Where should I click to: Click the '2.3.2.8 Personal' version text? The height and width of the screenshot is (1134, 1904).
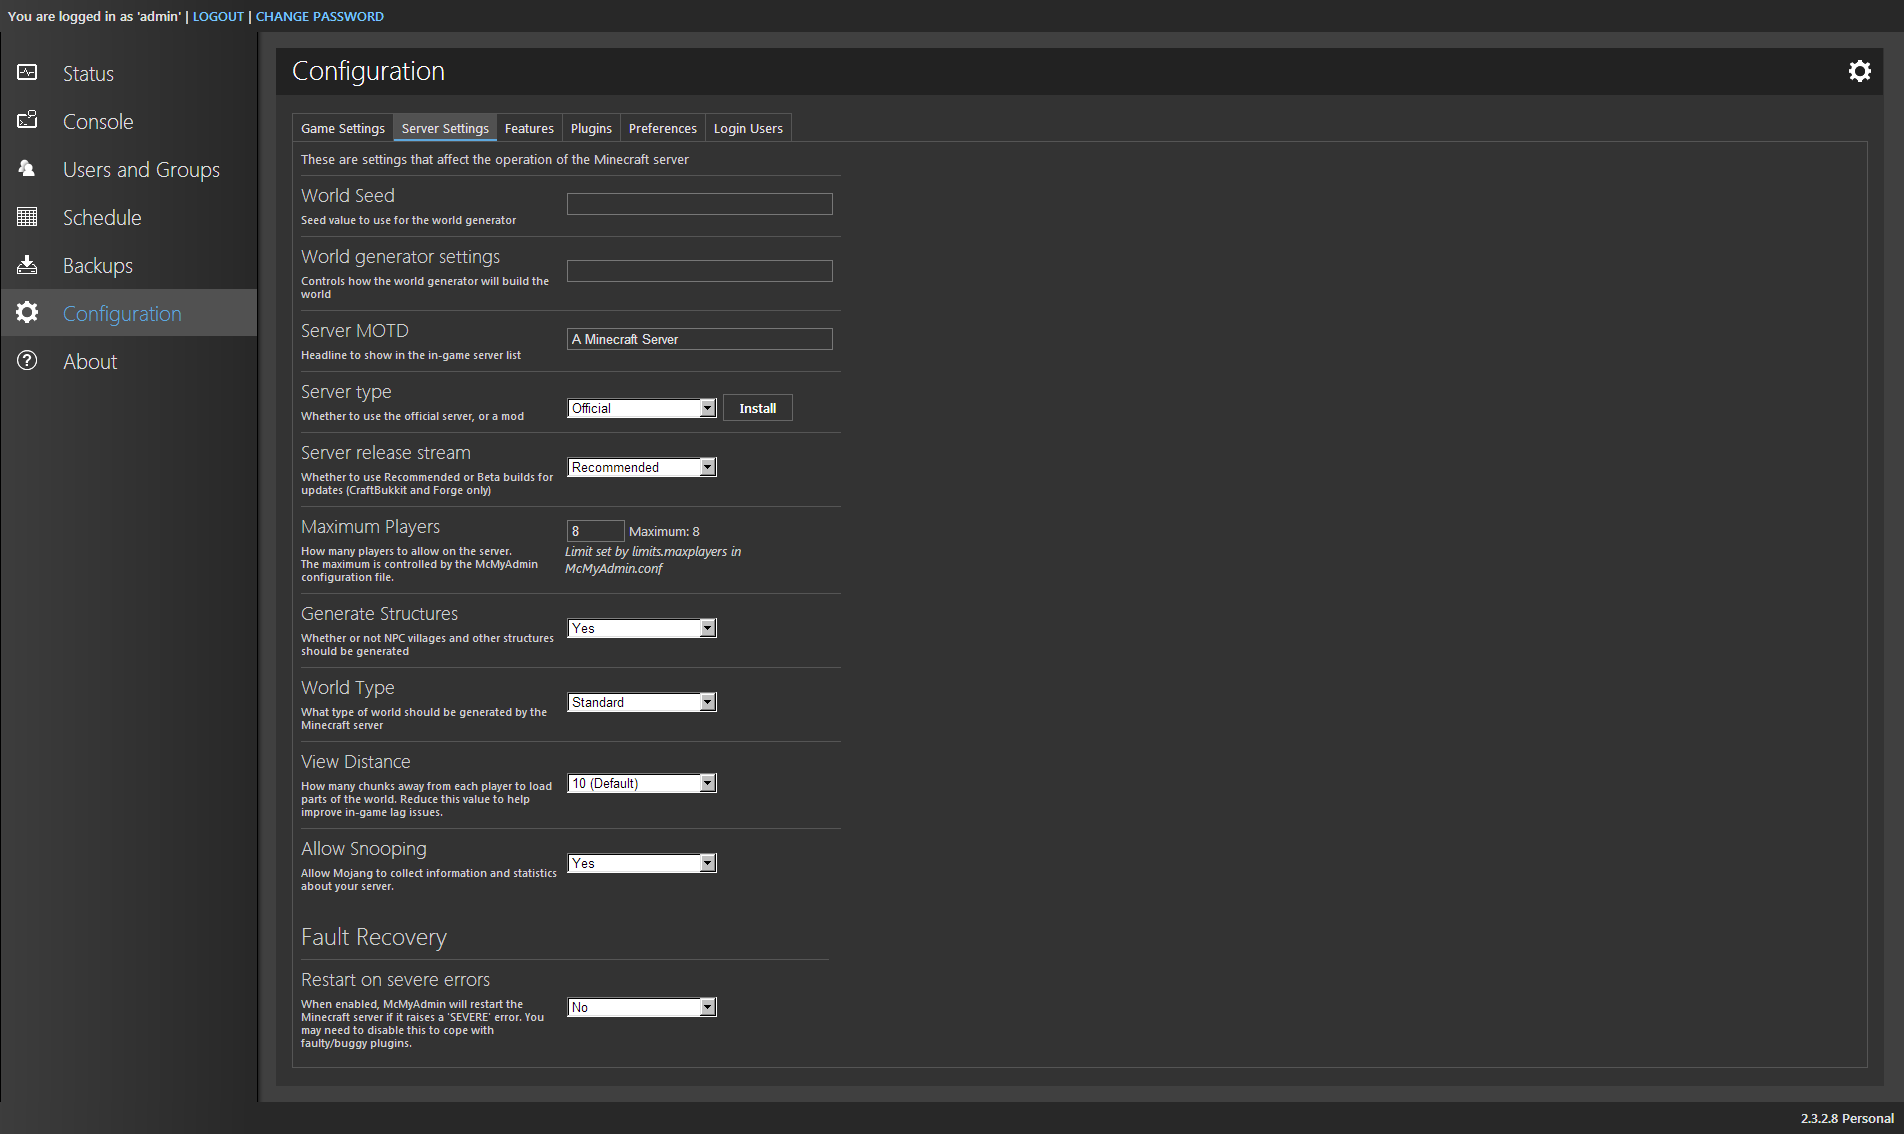pos(1847,1118)
